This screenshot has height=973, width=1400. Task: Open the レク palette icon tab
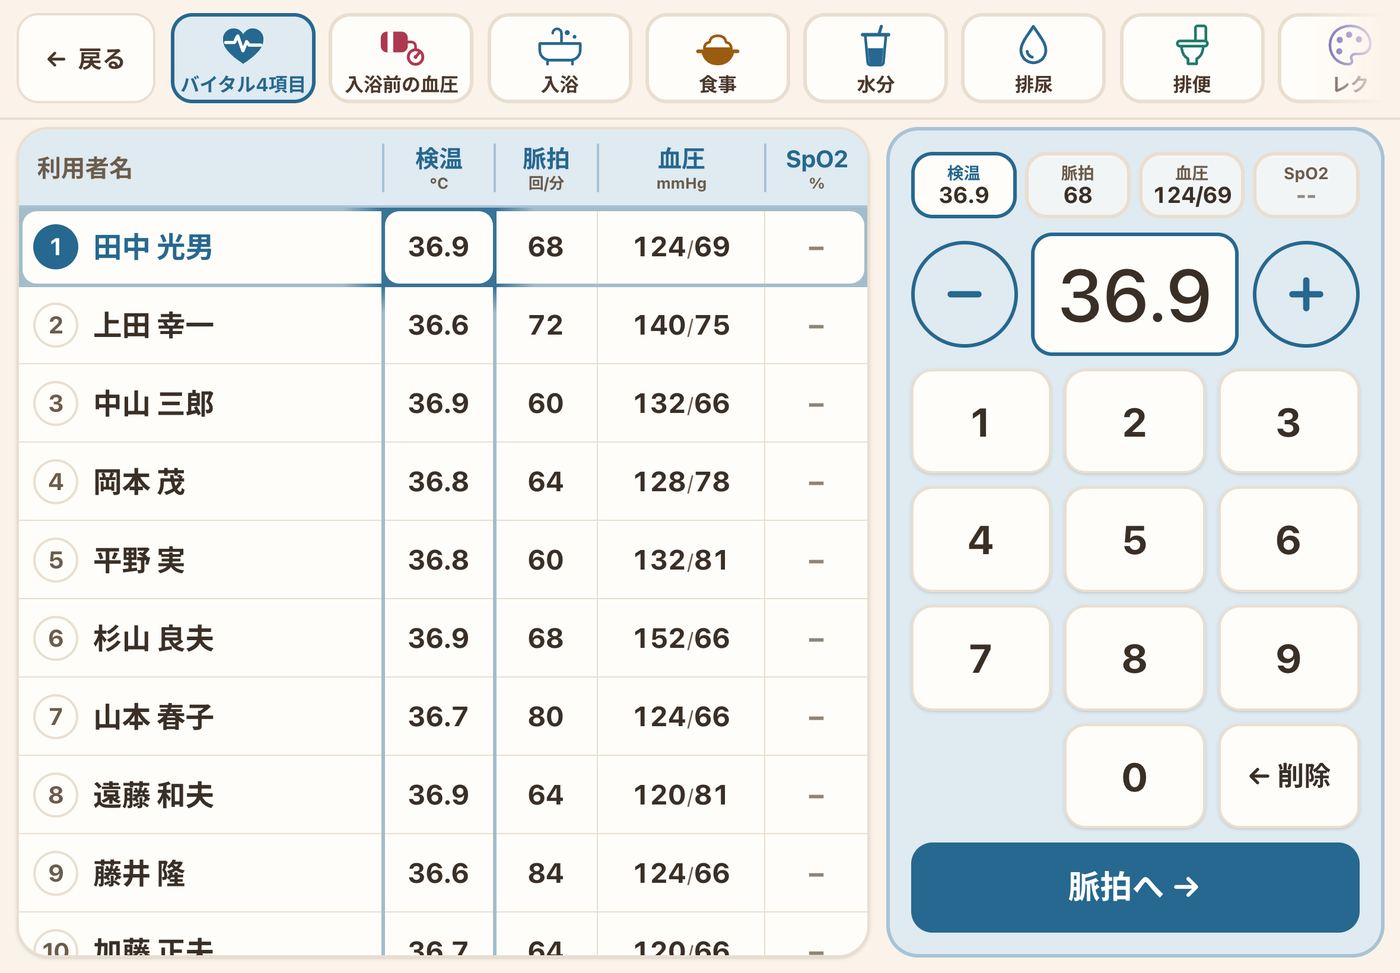pos(1340,58)
